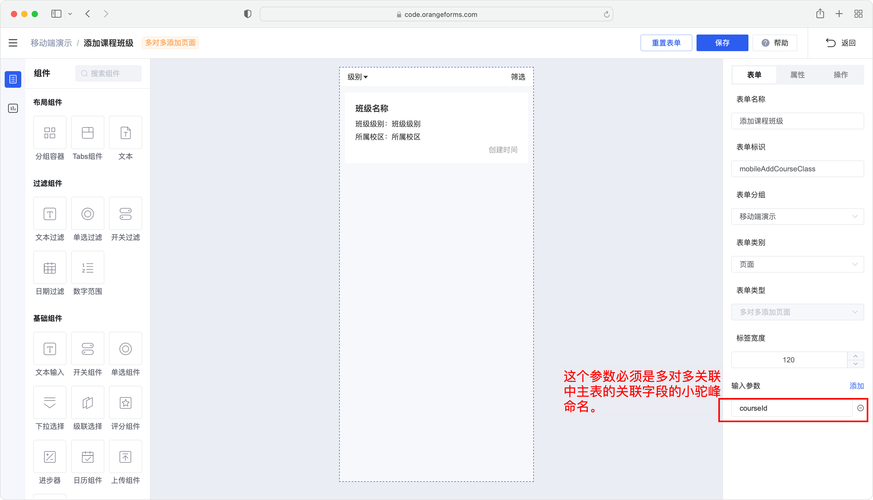873x500 pixels.
Task: Open the 表单类型 dropdown
Action: 797,312
